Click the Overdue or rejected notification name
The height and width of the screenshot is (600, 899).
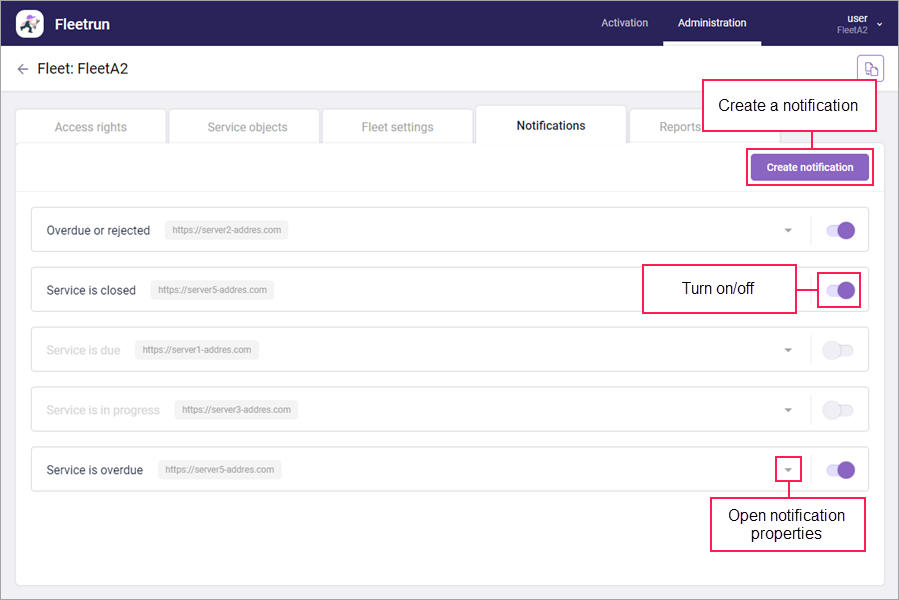tap(98, 231)
